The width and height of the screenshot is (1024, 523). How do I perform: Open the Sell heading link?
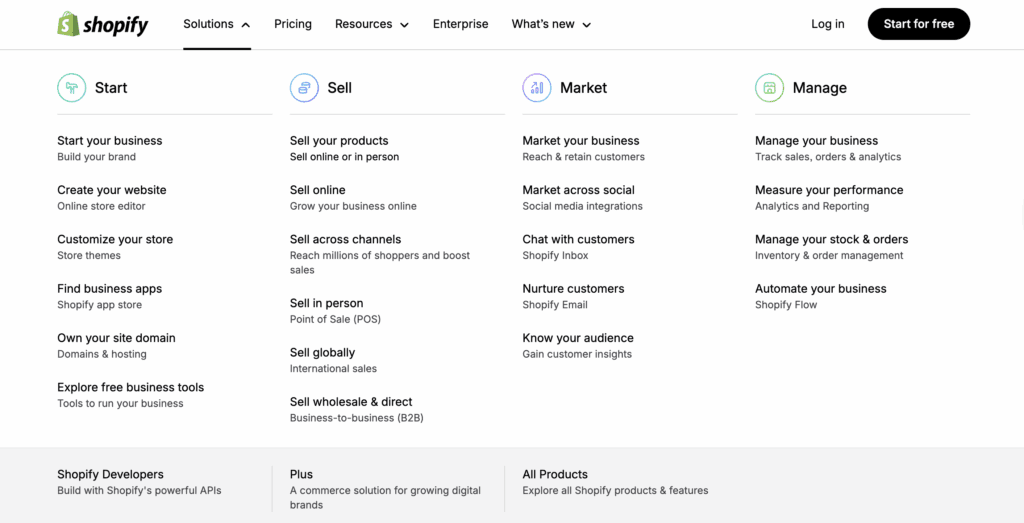[x=340, y=87]
